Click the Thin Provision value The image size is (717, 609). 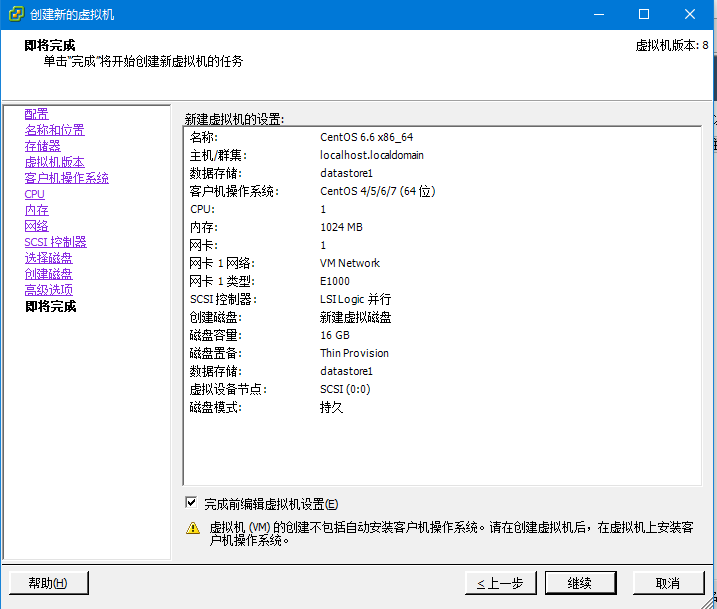click(x=354, y=353)
